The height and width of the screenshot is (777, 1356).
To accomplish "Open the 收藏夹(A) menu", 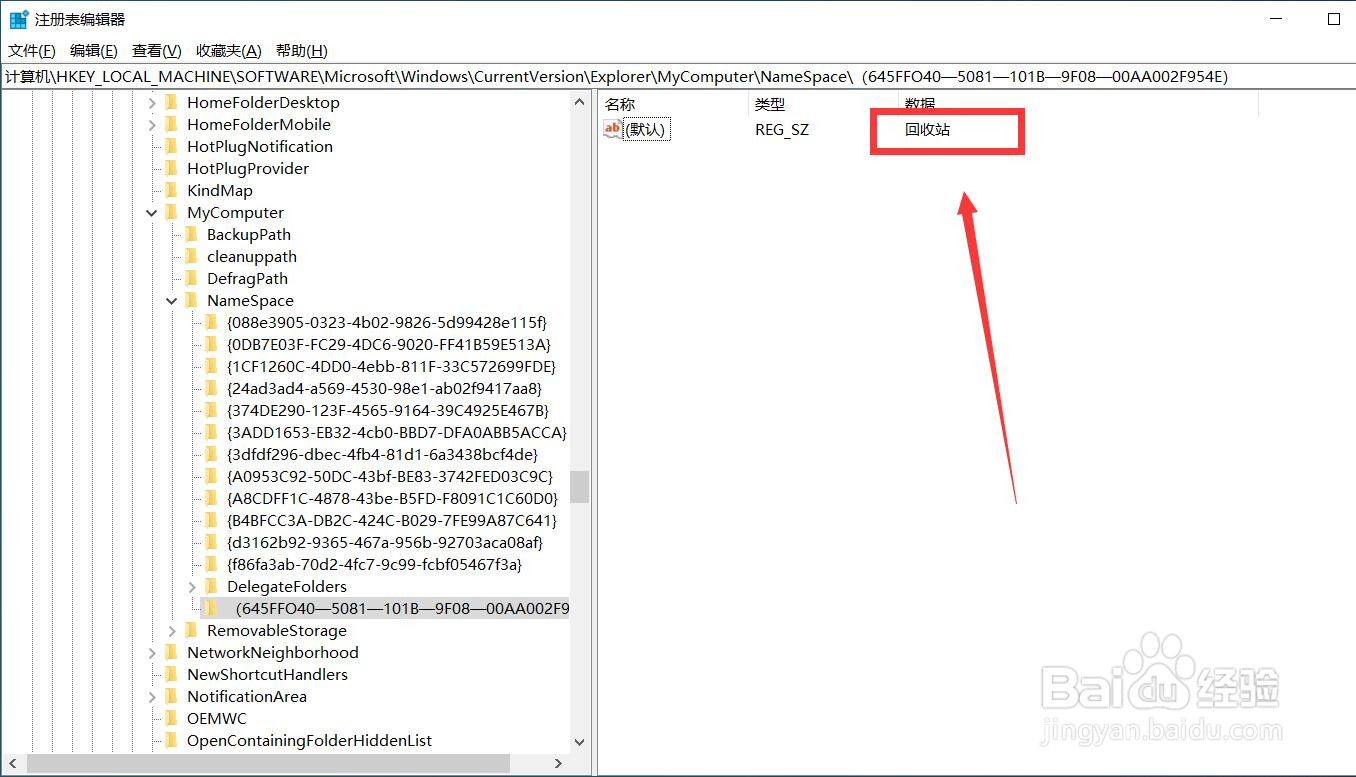I will click(x=229, y=51).
